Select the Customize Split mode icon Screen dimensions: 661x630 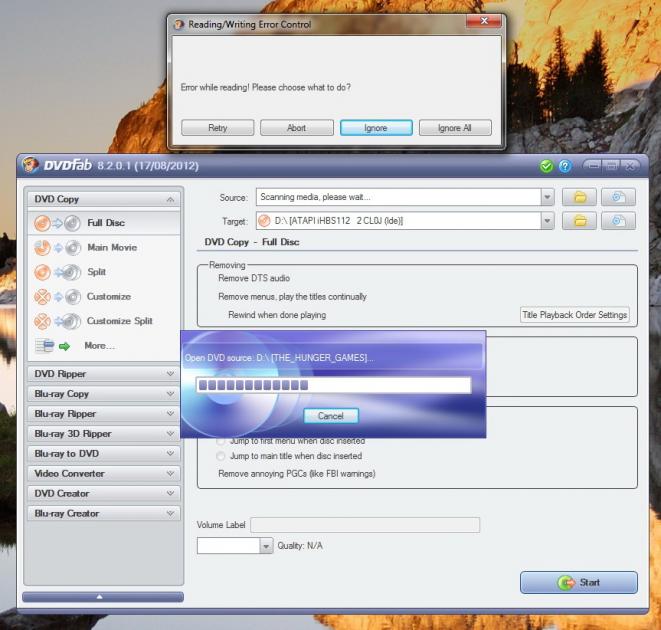(57, 321)
